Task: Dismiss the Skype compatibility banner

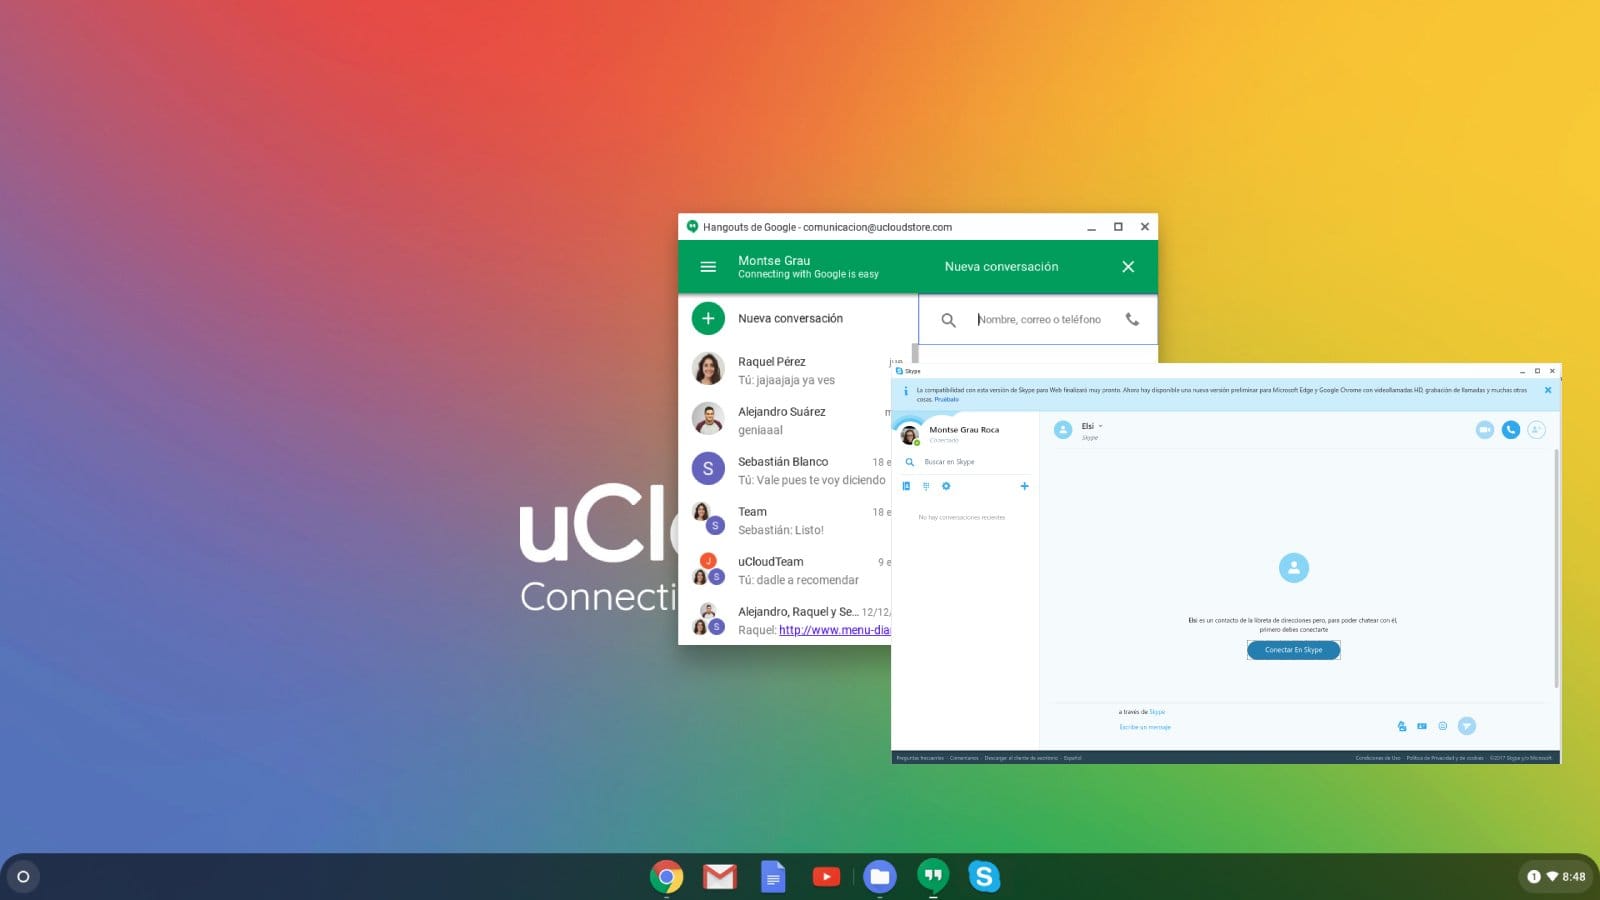Action: (x=1548, y=390)
